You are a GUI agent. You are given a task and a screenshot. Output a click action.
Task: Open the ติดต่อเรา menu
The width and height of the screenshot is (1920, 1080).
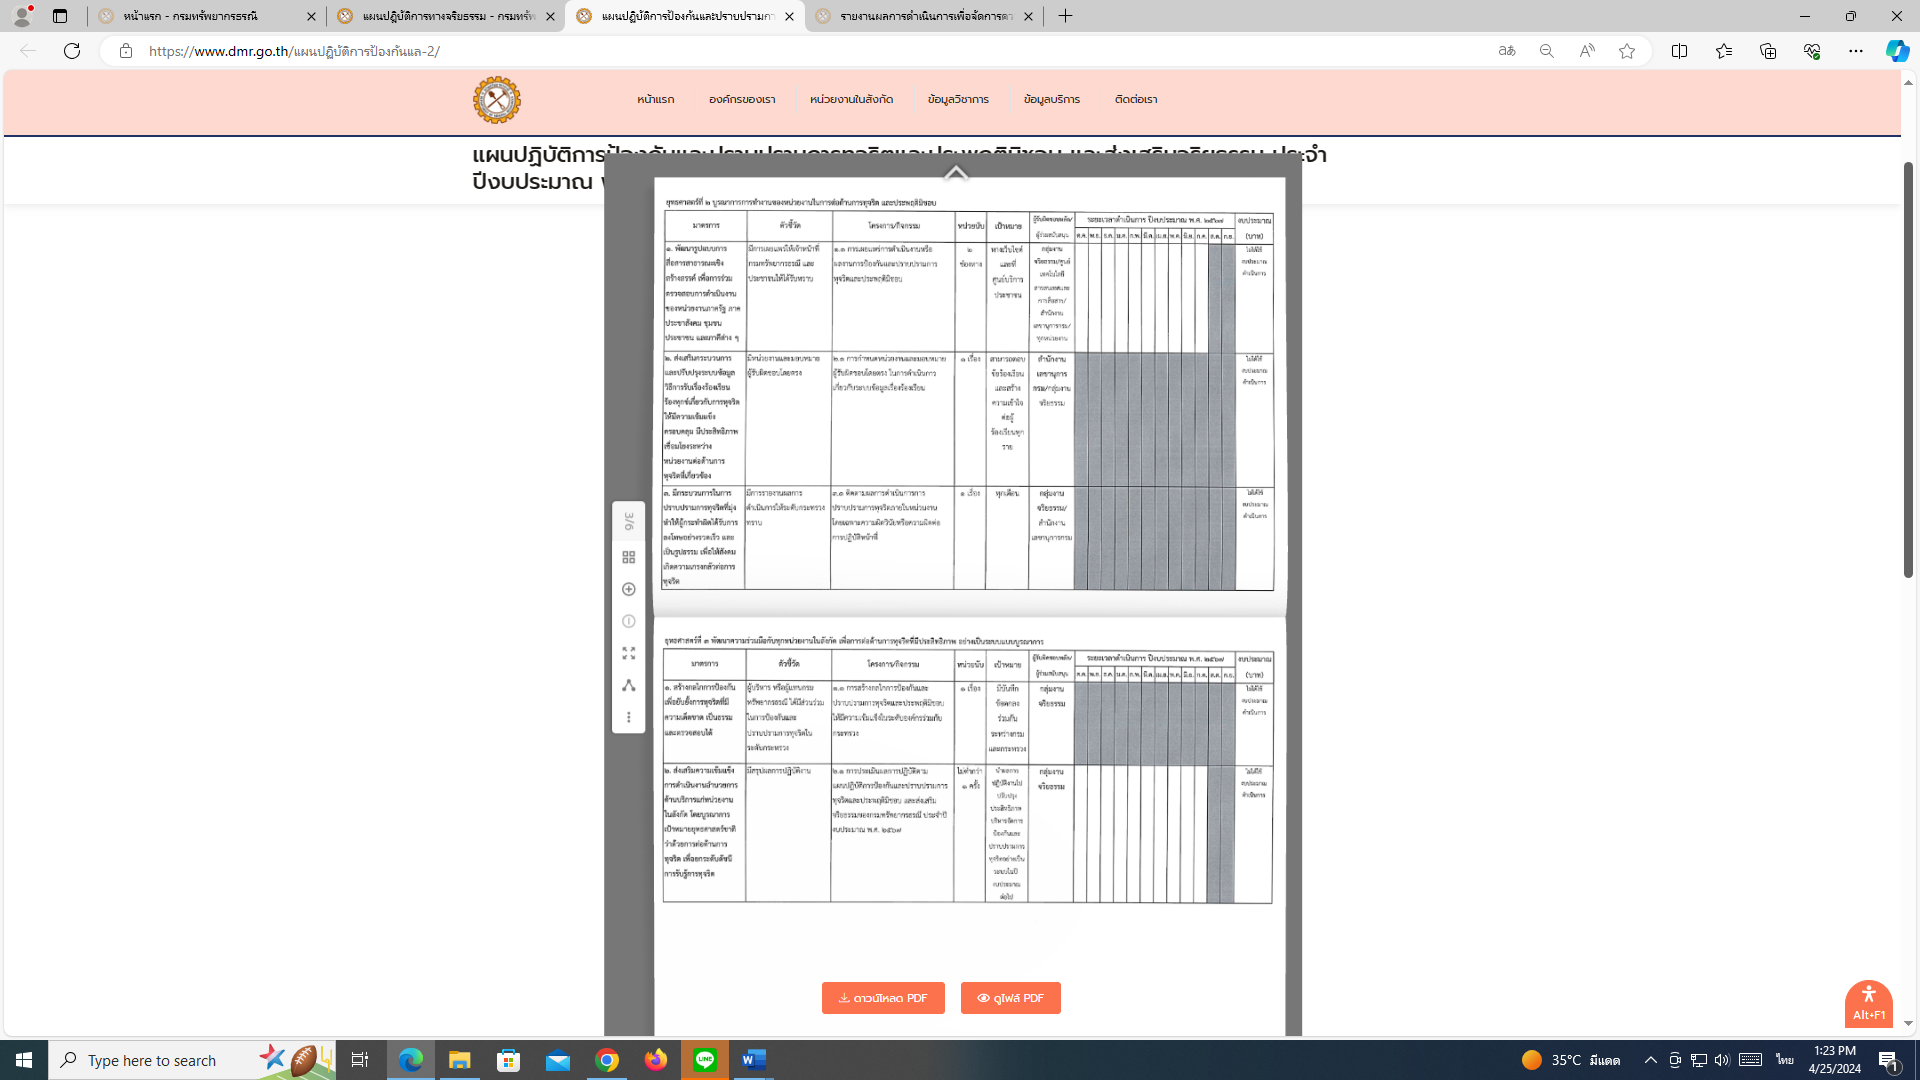(1136, 99)
